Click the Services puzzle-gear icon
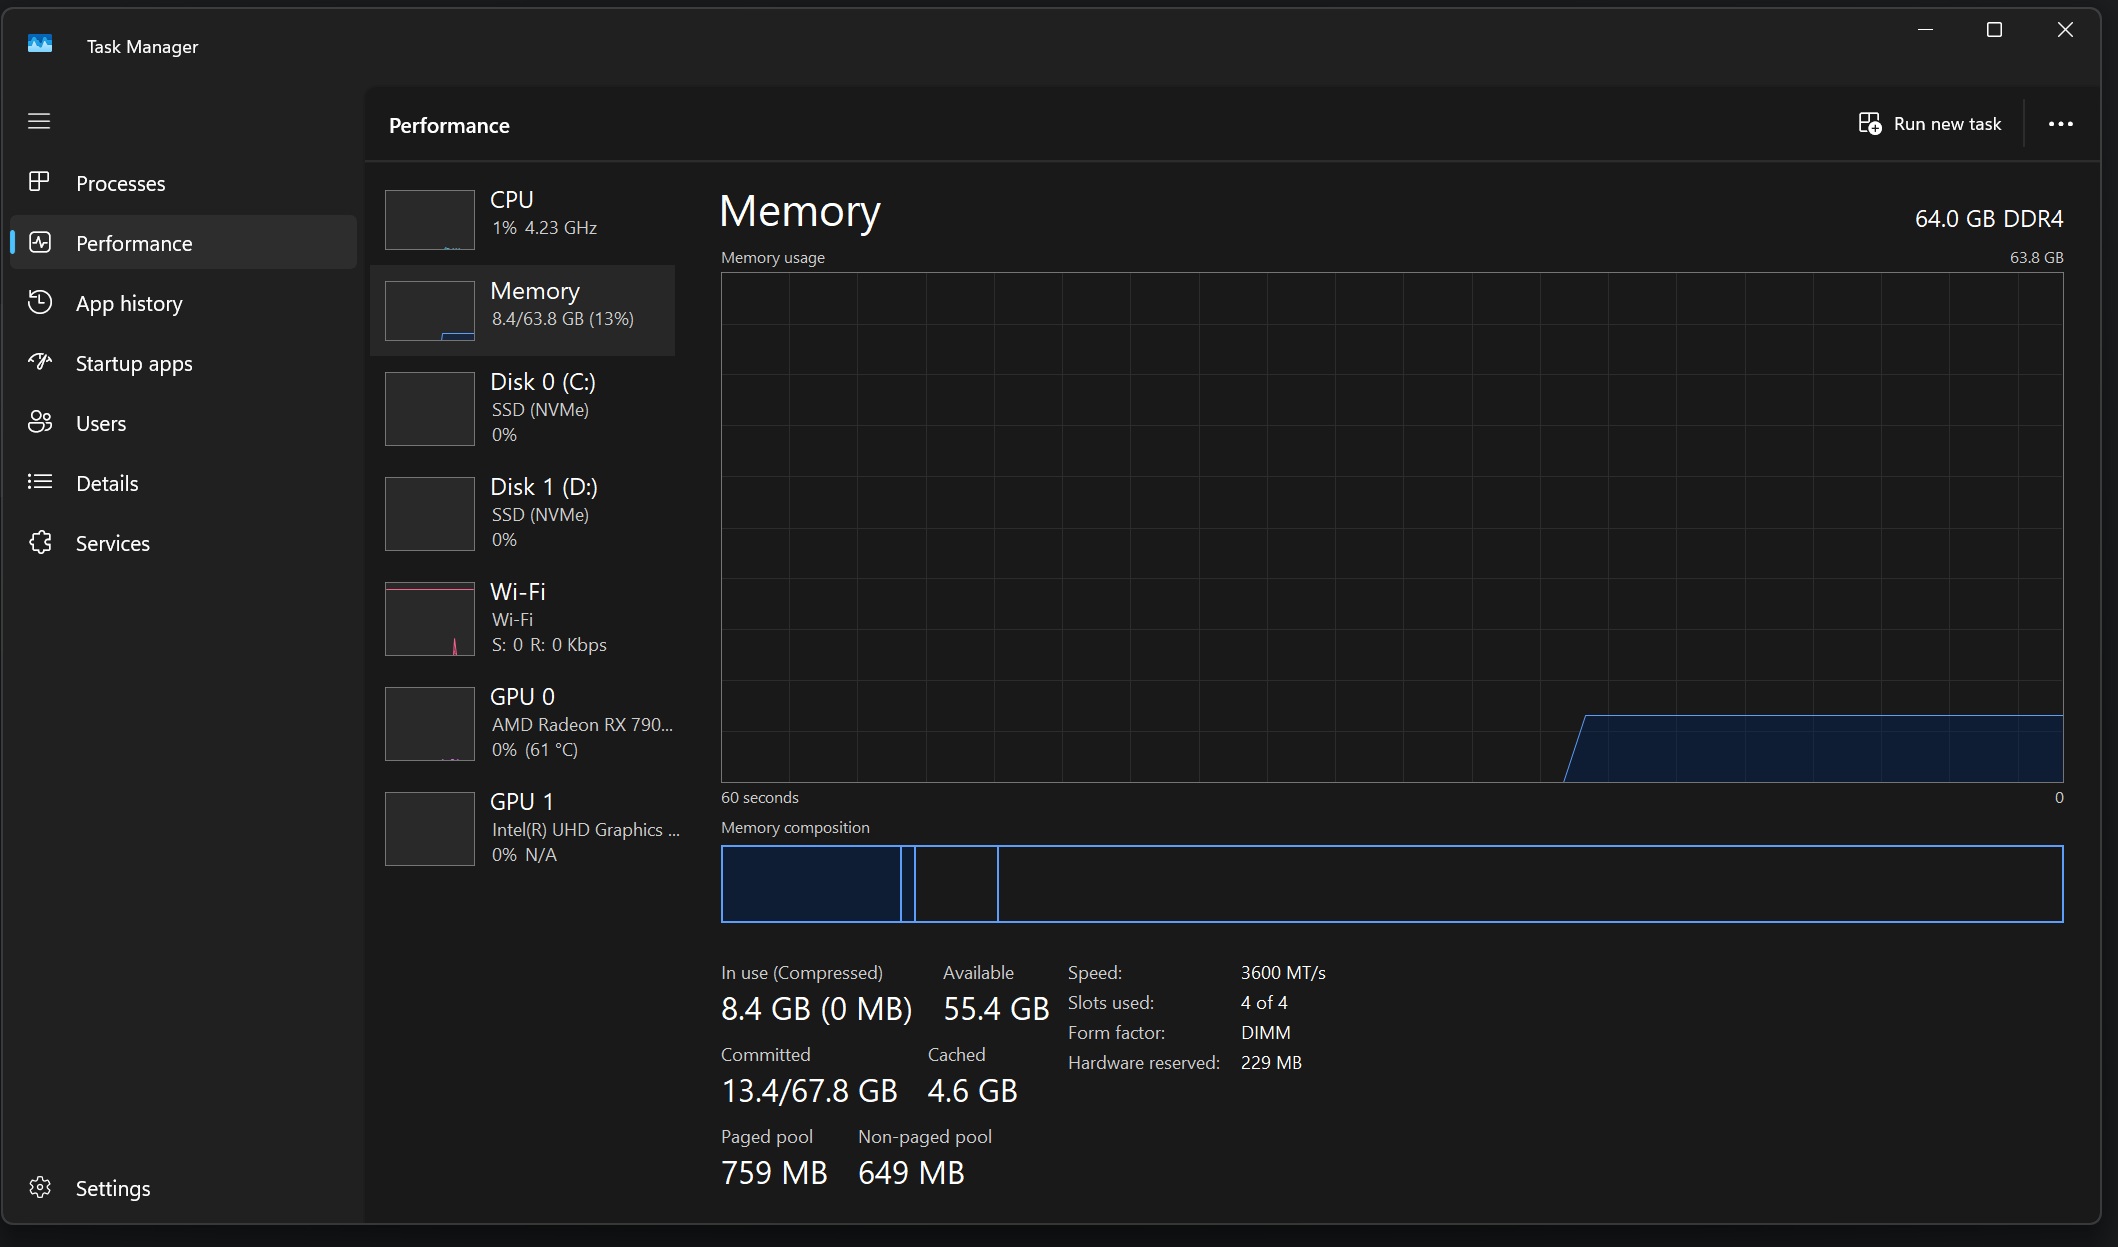 40,542
